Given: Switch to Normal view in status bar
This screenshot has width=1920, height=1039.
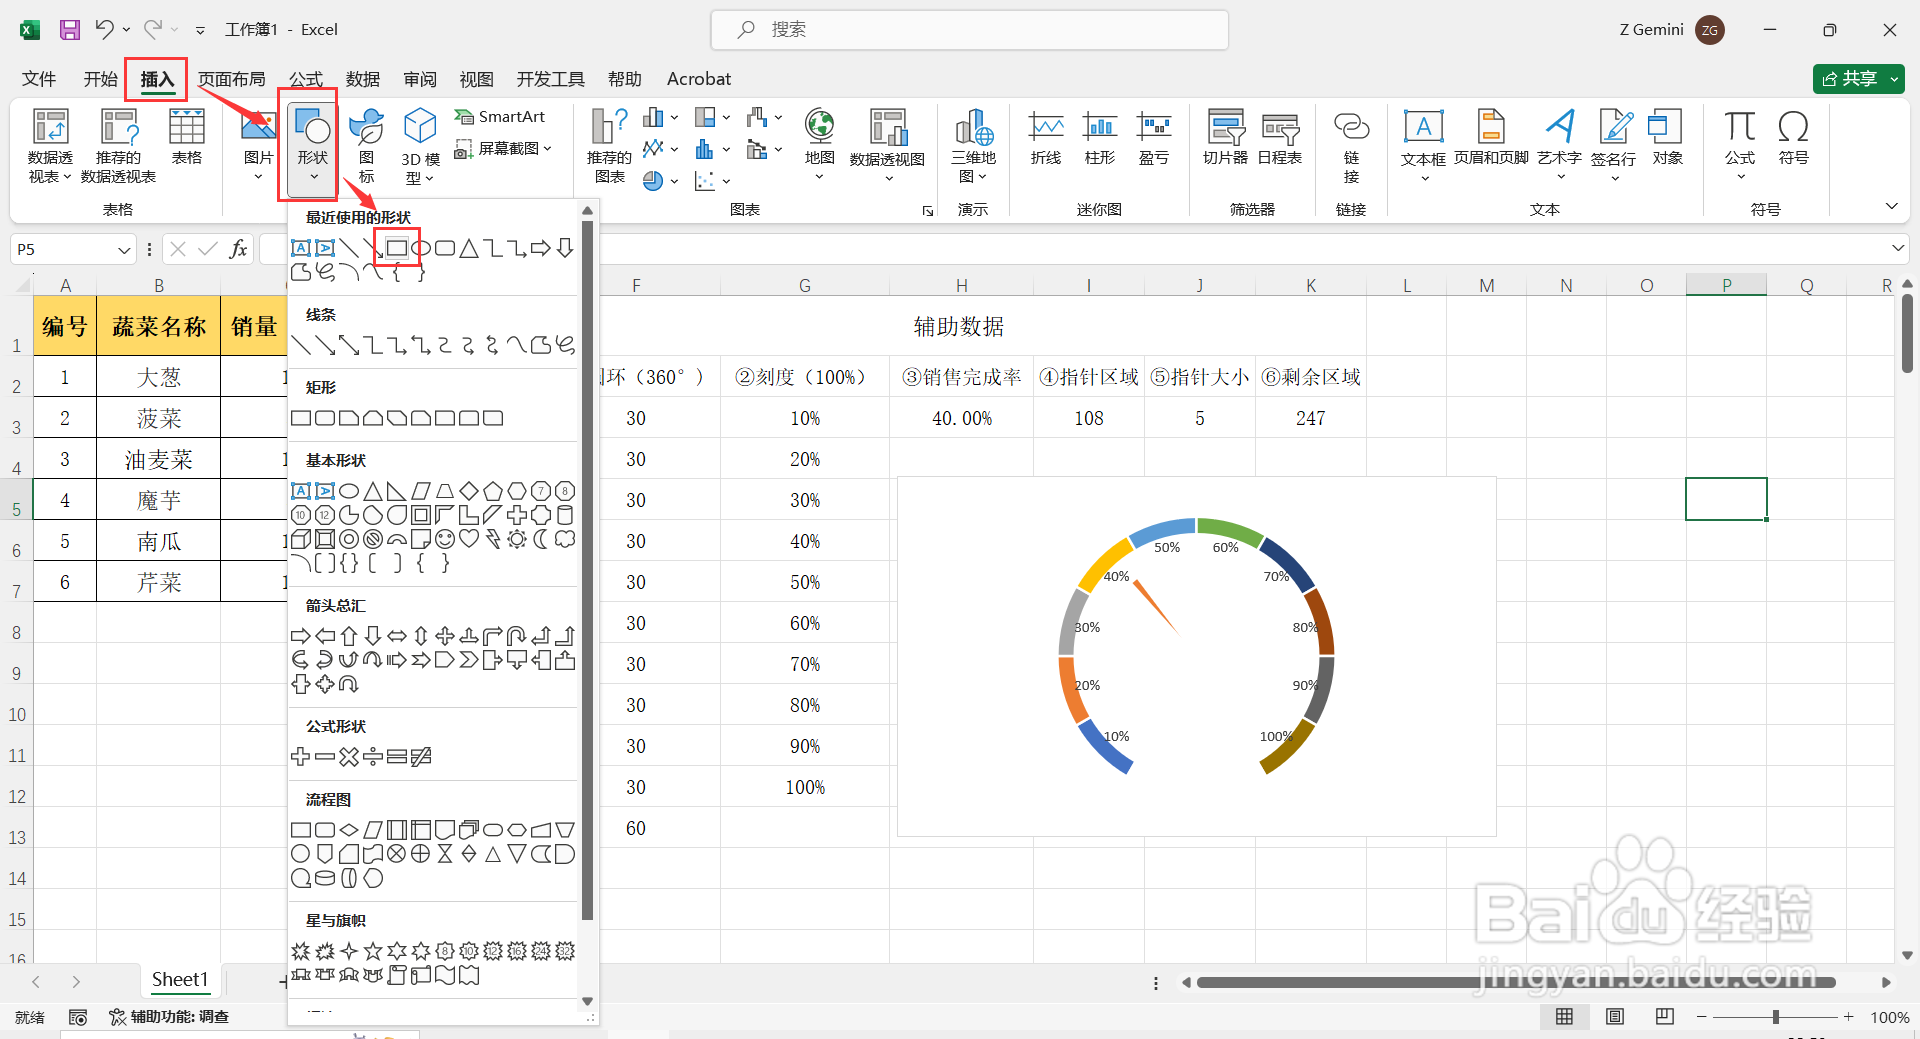Looking at the screenshot, I should 1565,1017.
